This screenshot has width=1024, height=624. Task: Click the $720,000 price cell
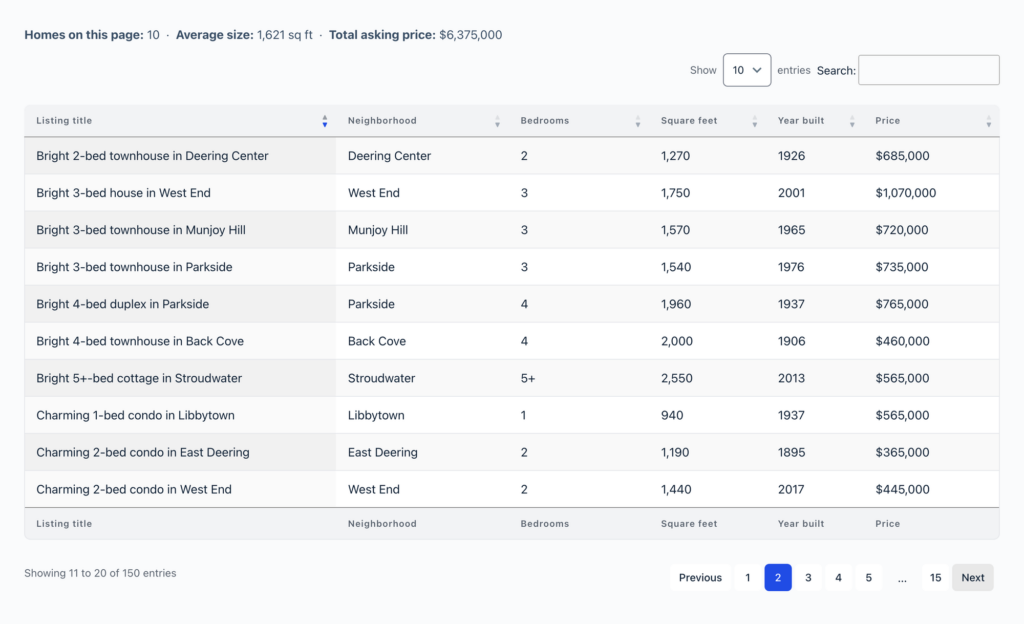coord(931,230)
